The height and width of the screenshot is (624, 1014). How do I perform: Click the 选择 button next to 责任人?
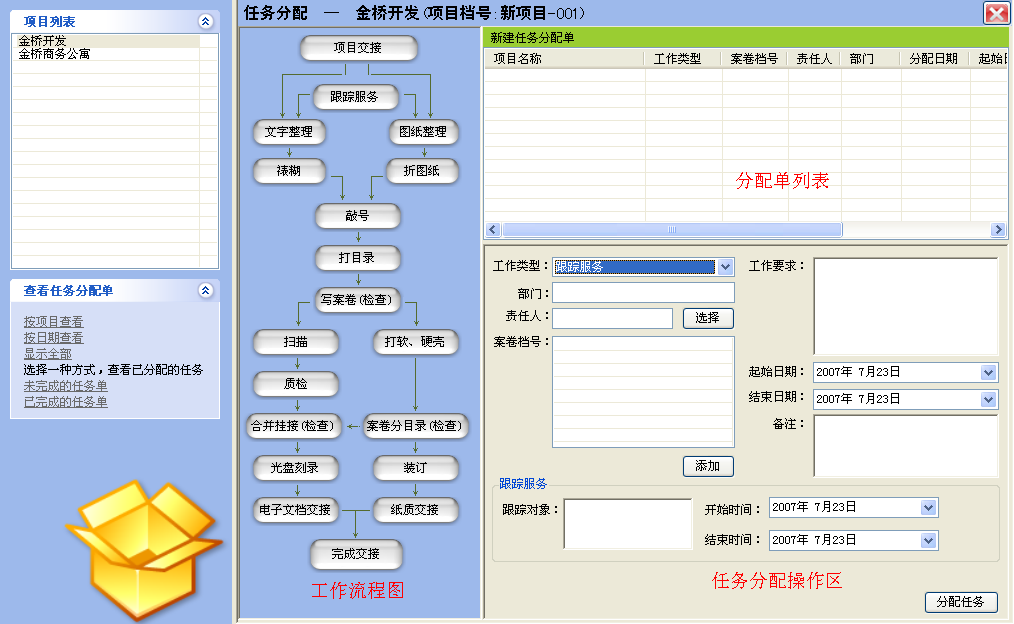pyautogui.click(x=708, y=318)
